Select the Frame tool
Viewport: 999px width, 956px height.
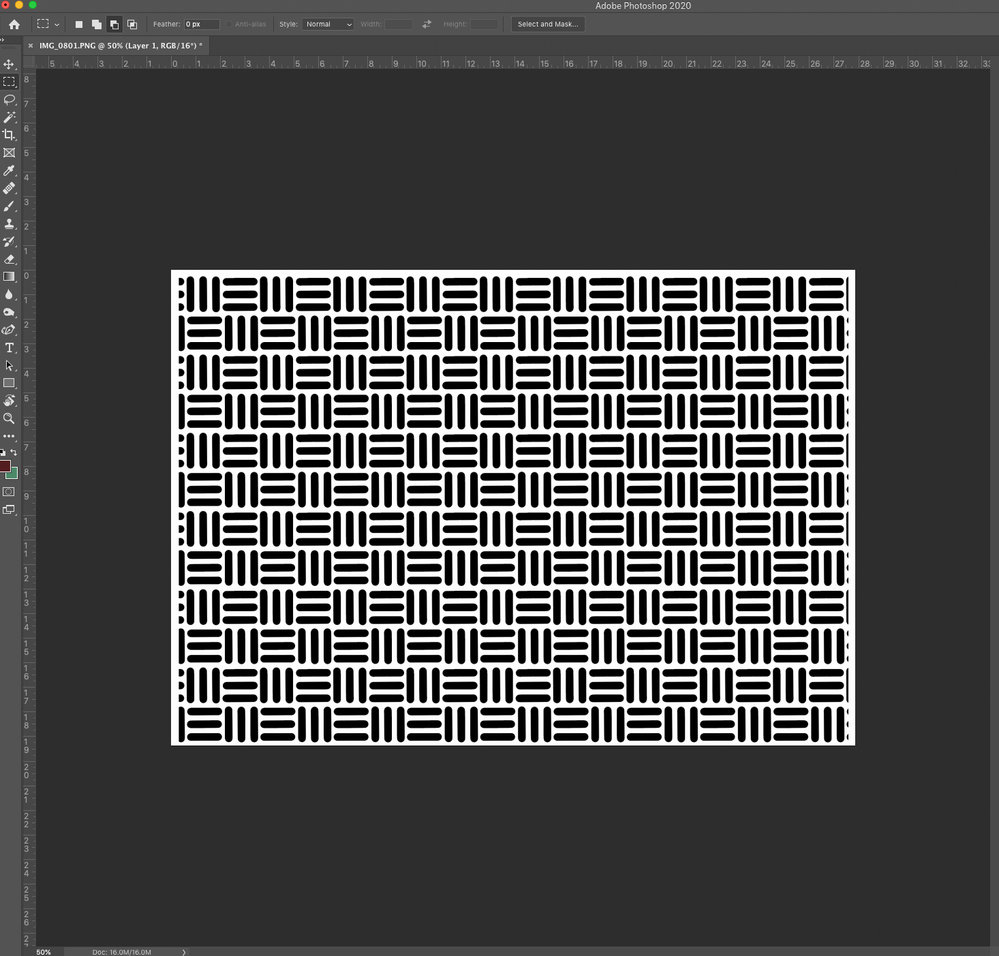pyautogui.click(x=9, y=153)
